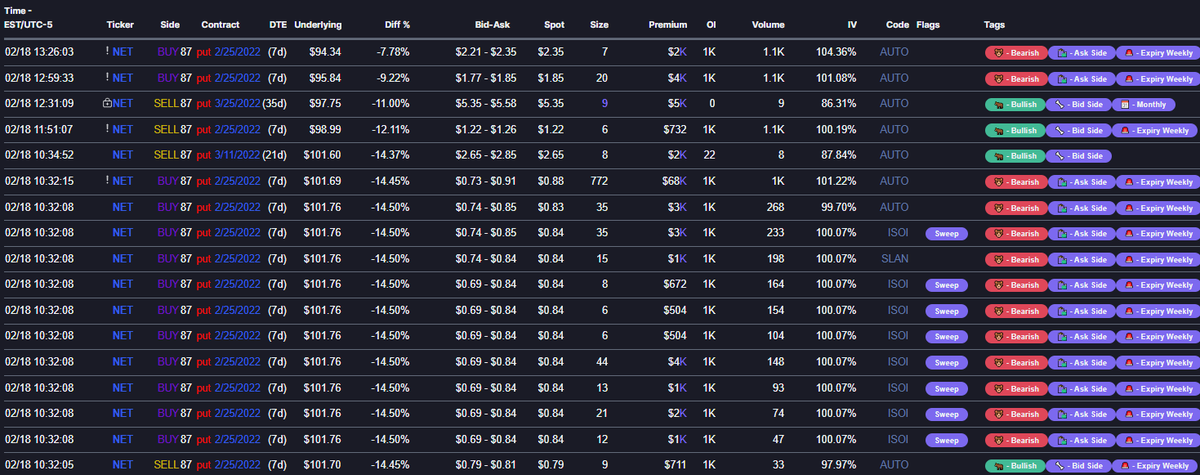Image resolution: width=1200 pixels, height=475 pixels.
Task: Click the Premium column header
Action: (x=668, y=23)
